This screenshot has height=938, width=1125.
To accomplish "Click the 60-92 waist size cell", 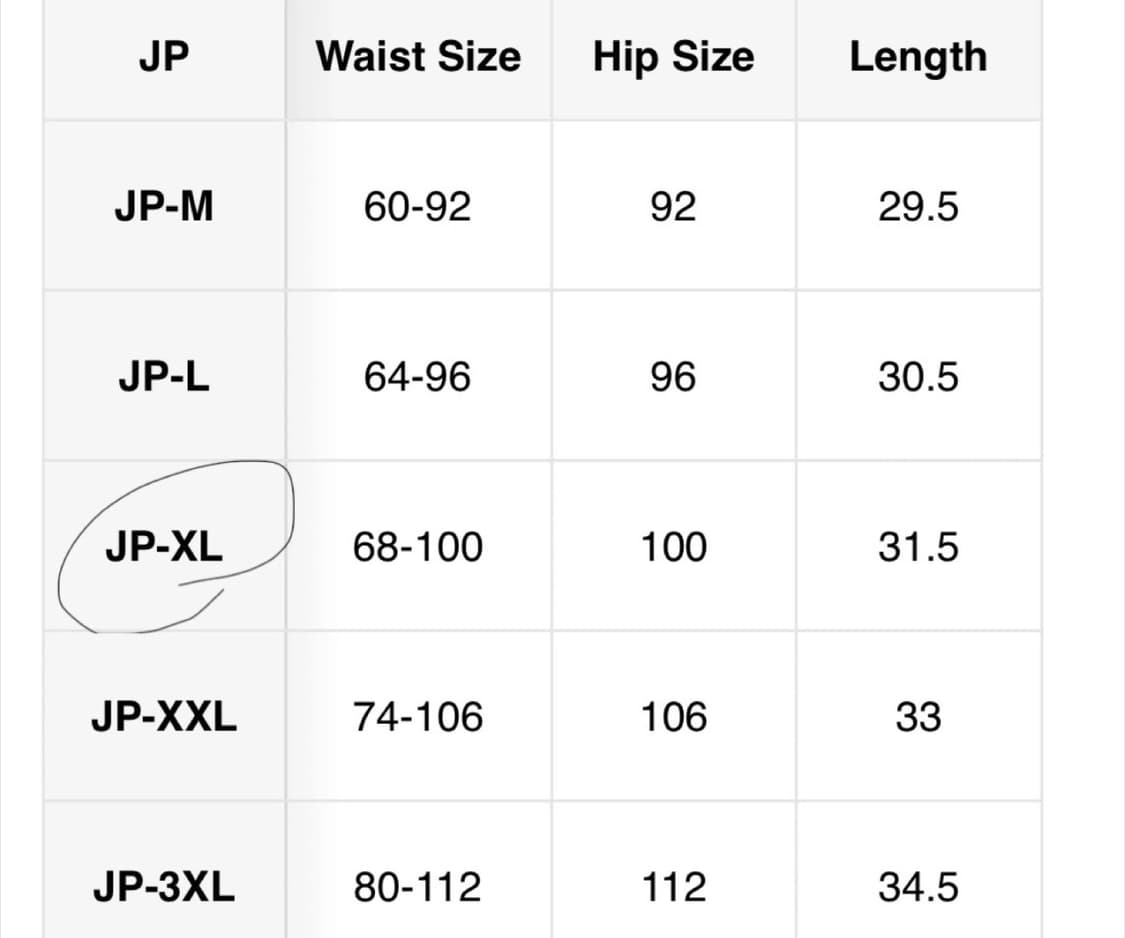I will [x=417, y=207].
